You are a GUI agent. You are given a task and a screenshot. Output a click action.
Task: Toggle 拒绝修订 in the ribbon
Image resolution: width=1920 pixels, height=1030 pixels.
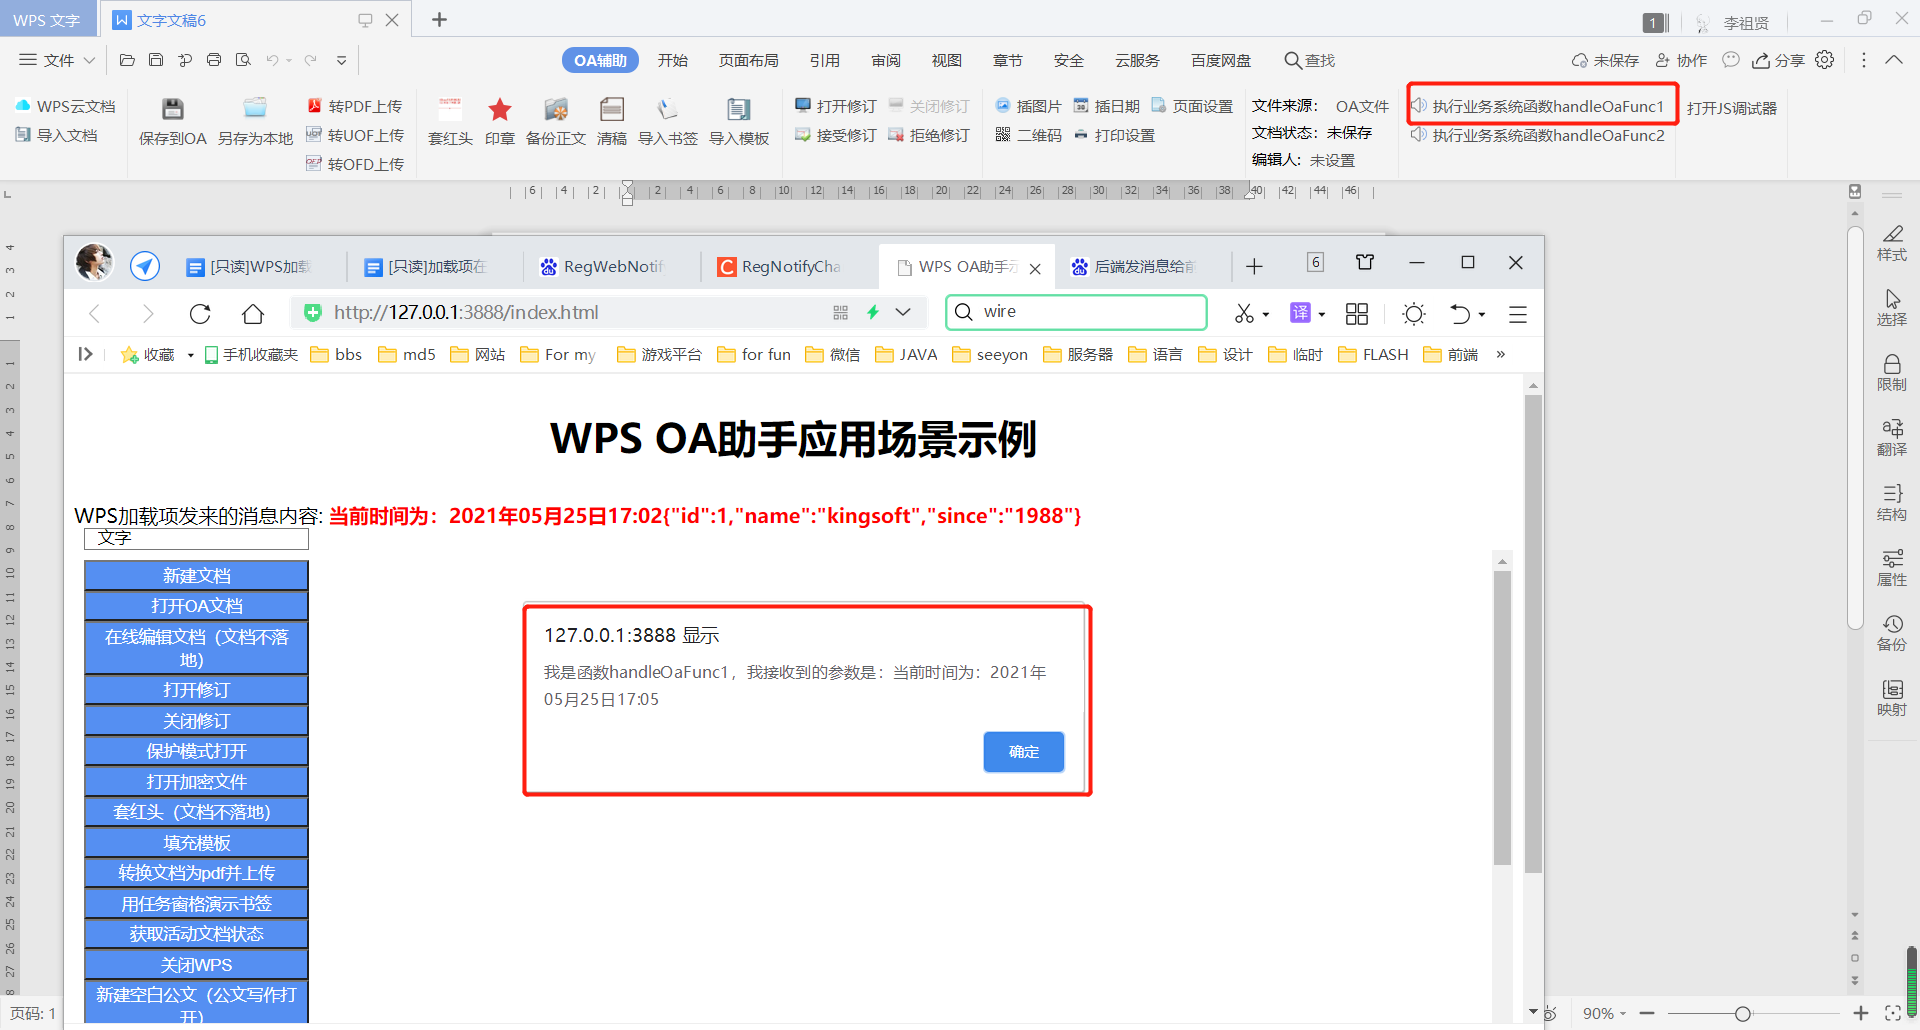(930, 135)
